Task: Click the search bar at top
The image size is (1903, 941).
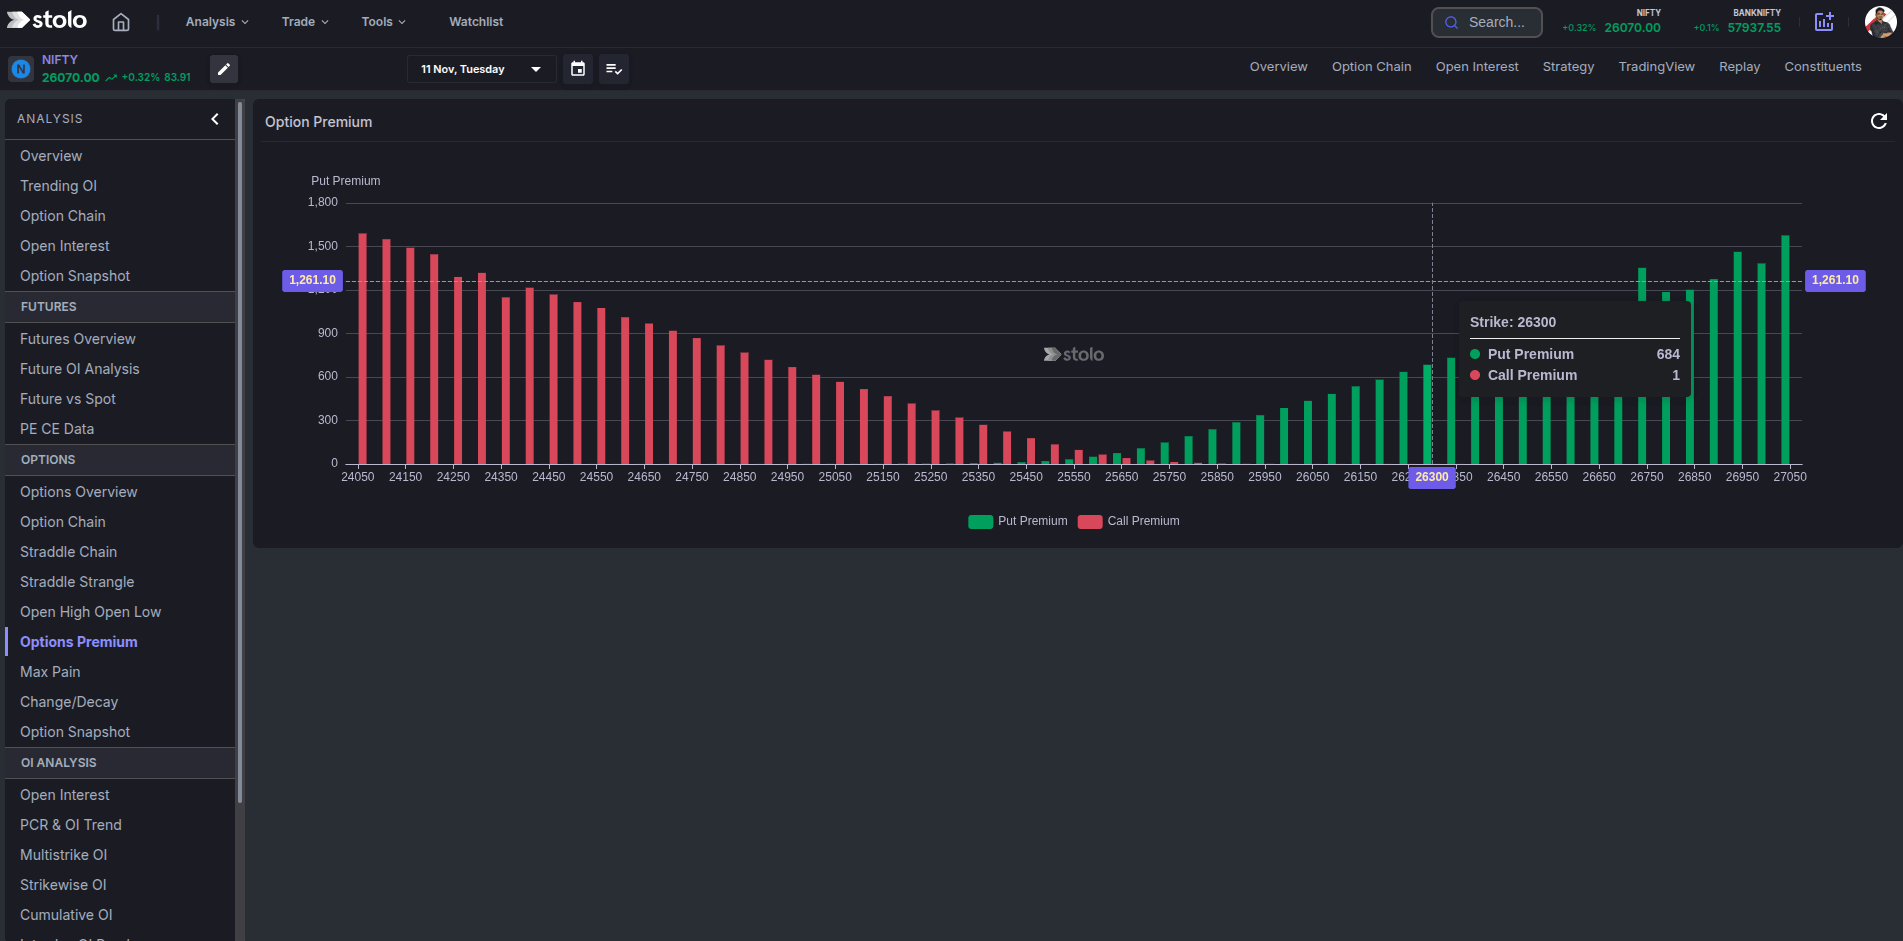Action: (x=1486, y=21)
